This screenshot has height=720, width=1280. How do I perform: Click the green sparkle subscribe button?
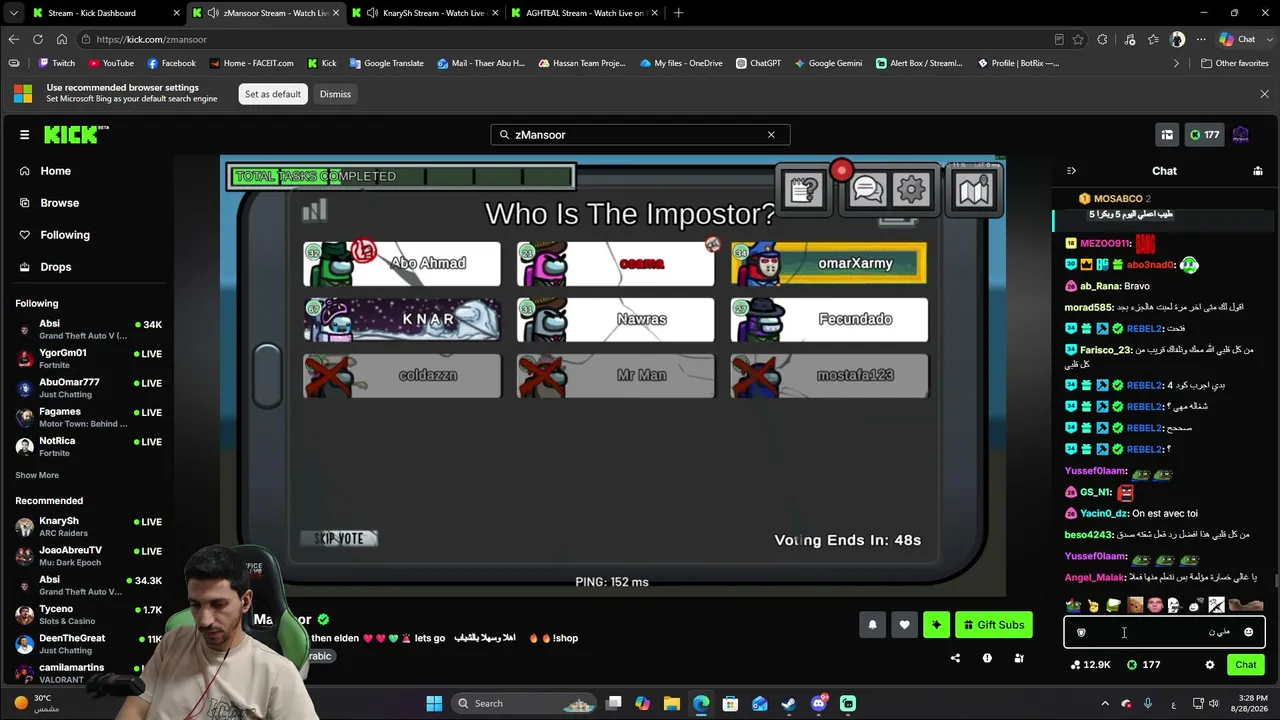point(936,625)
